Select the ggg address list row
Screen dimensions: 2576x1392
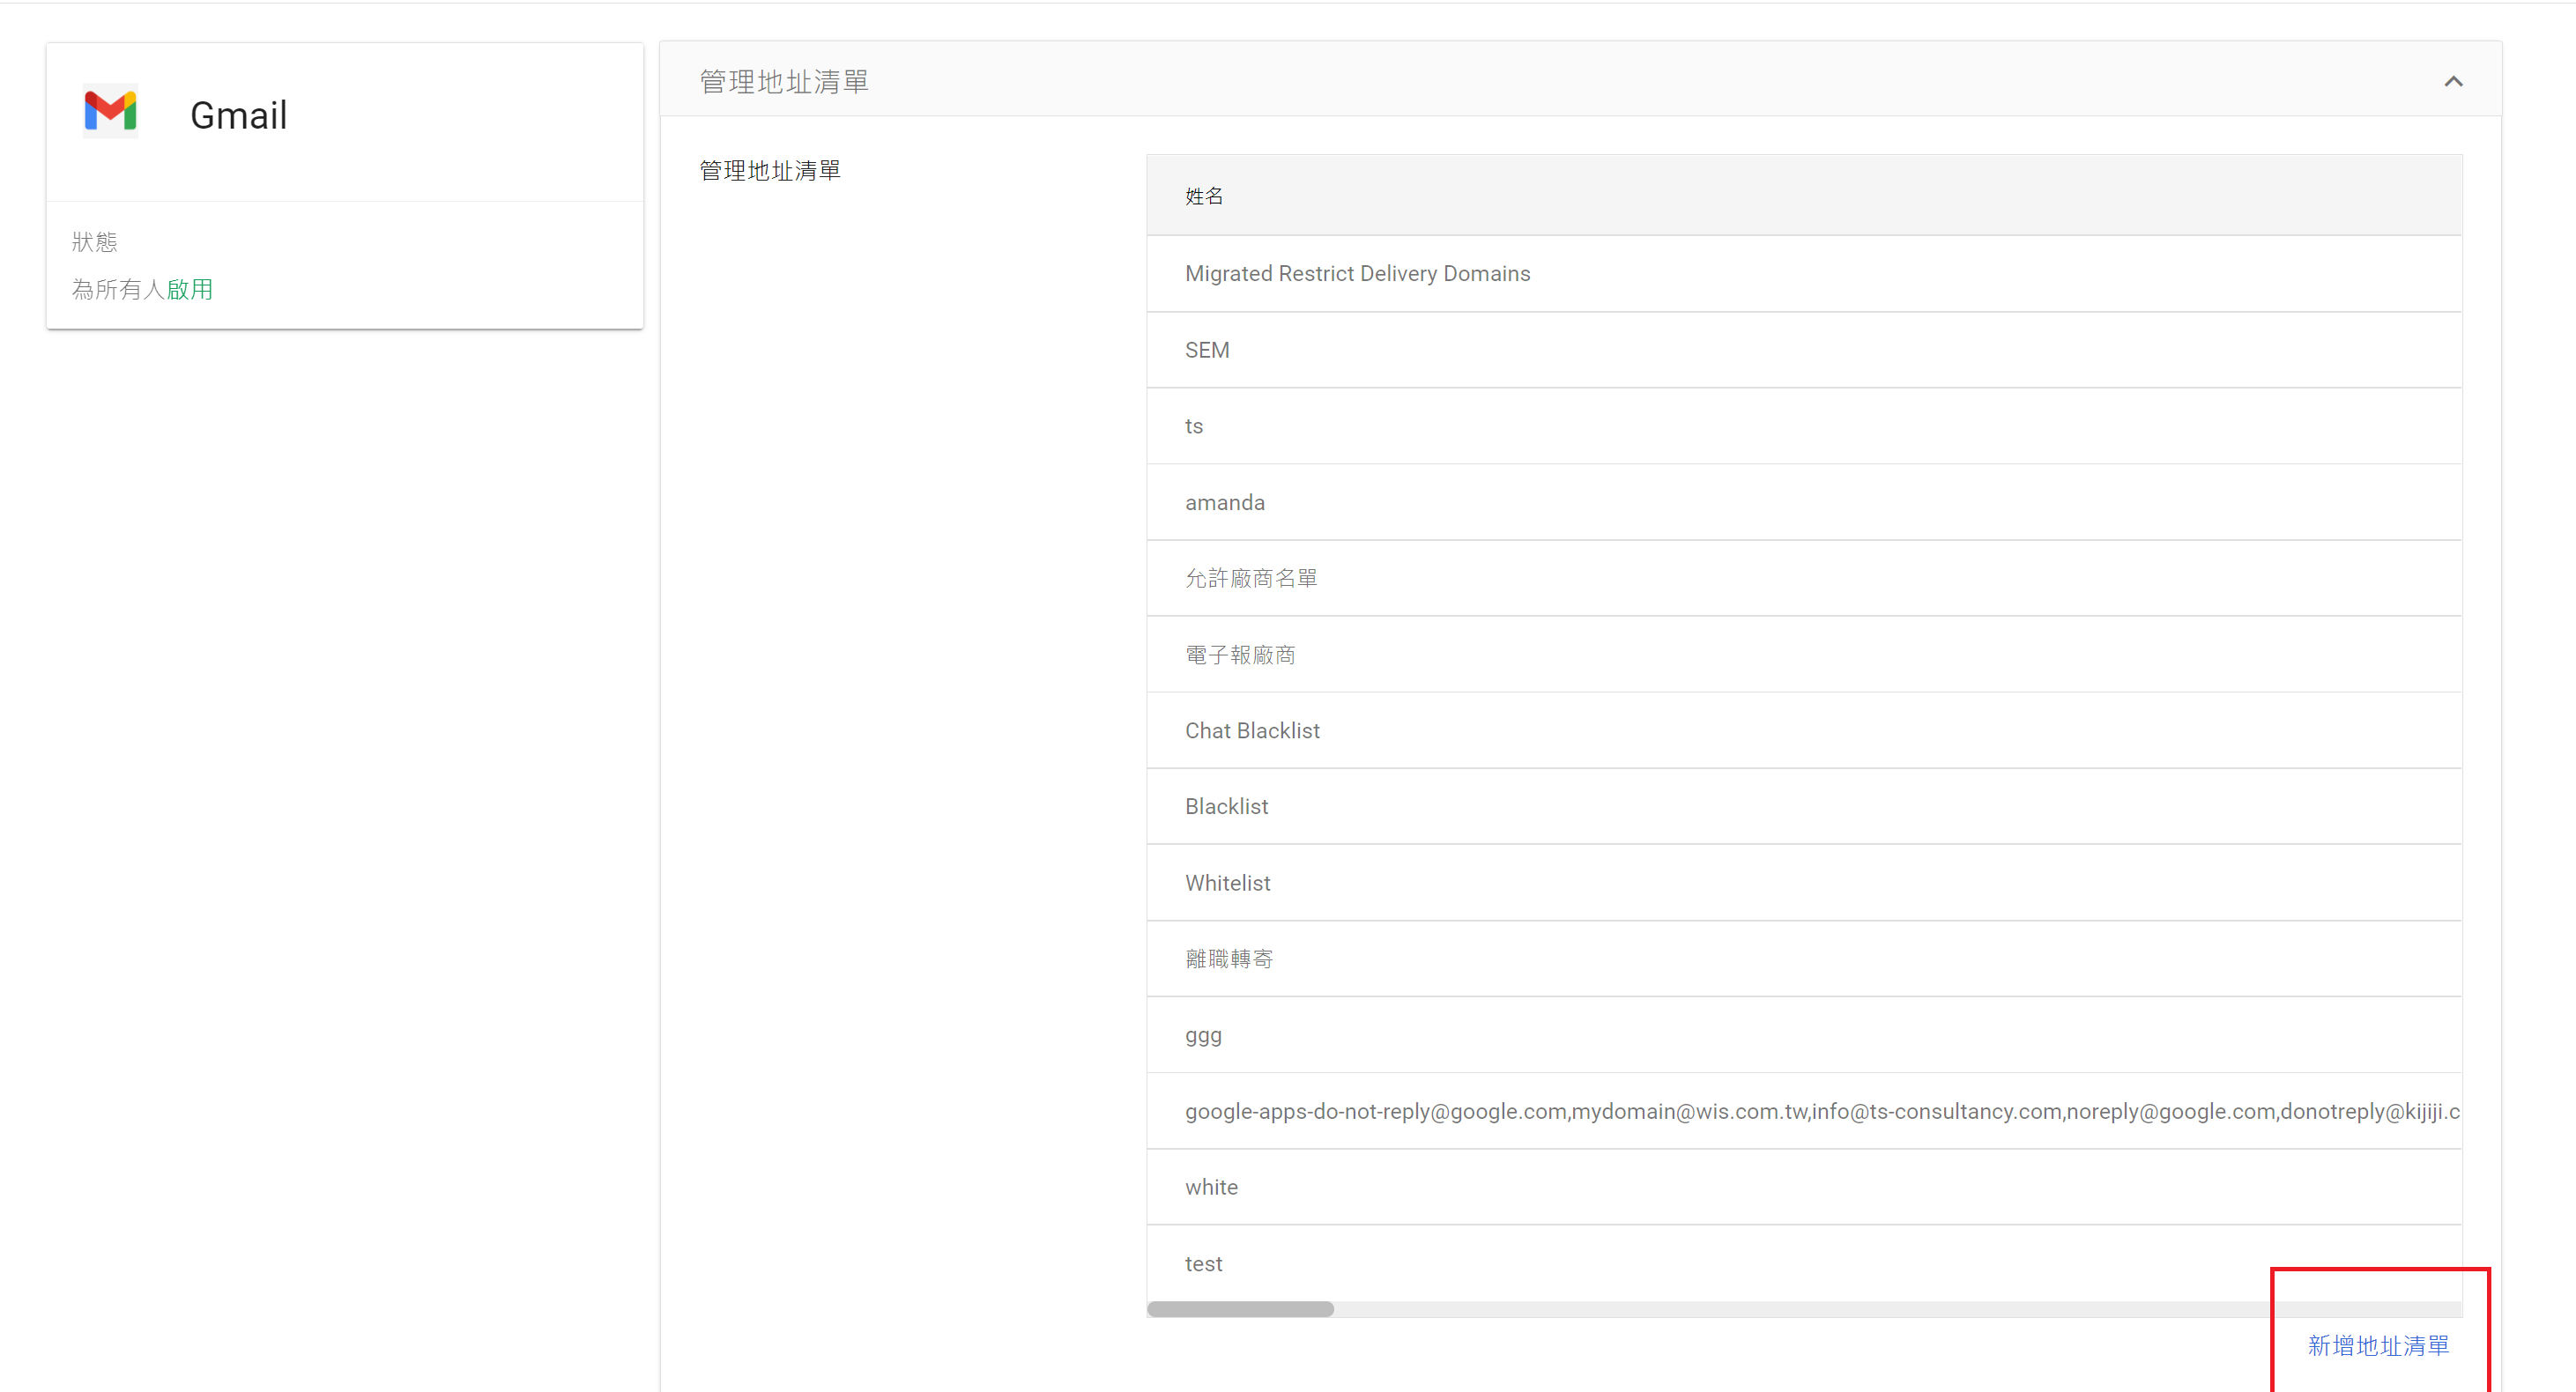click(1804, 1035)
